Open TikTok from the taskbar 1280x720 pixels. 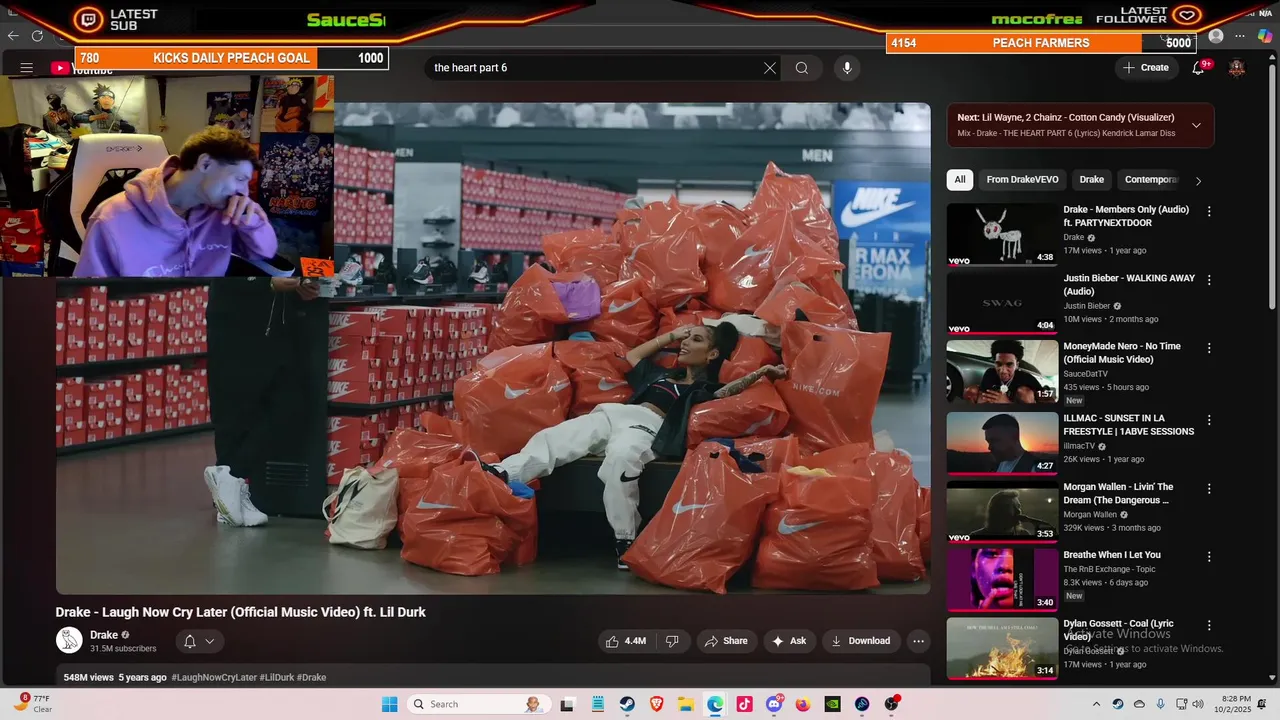[744, 704]
